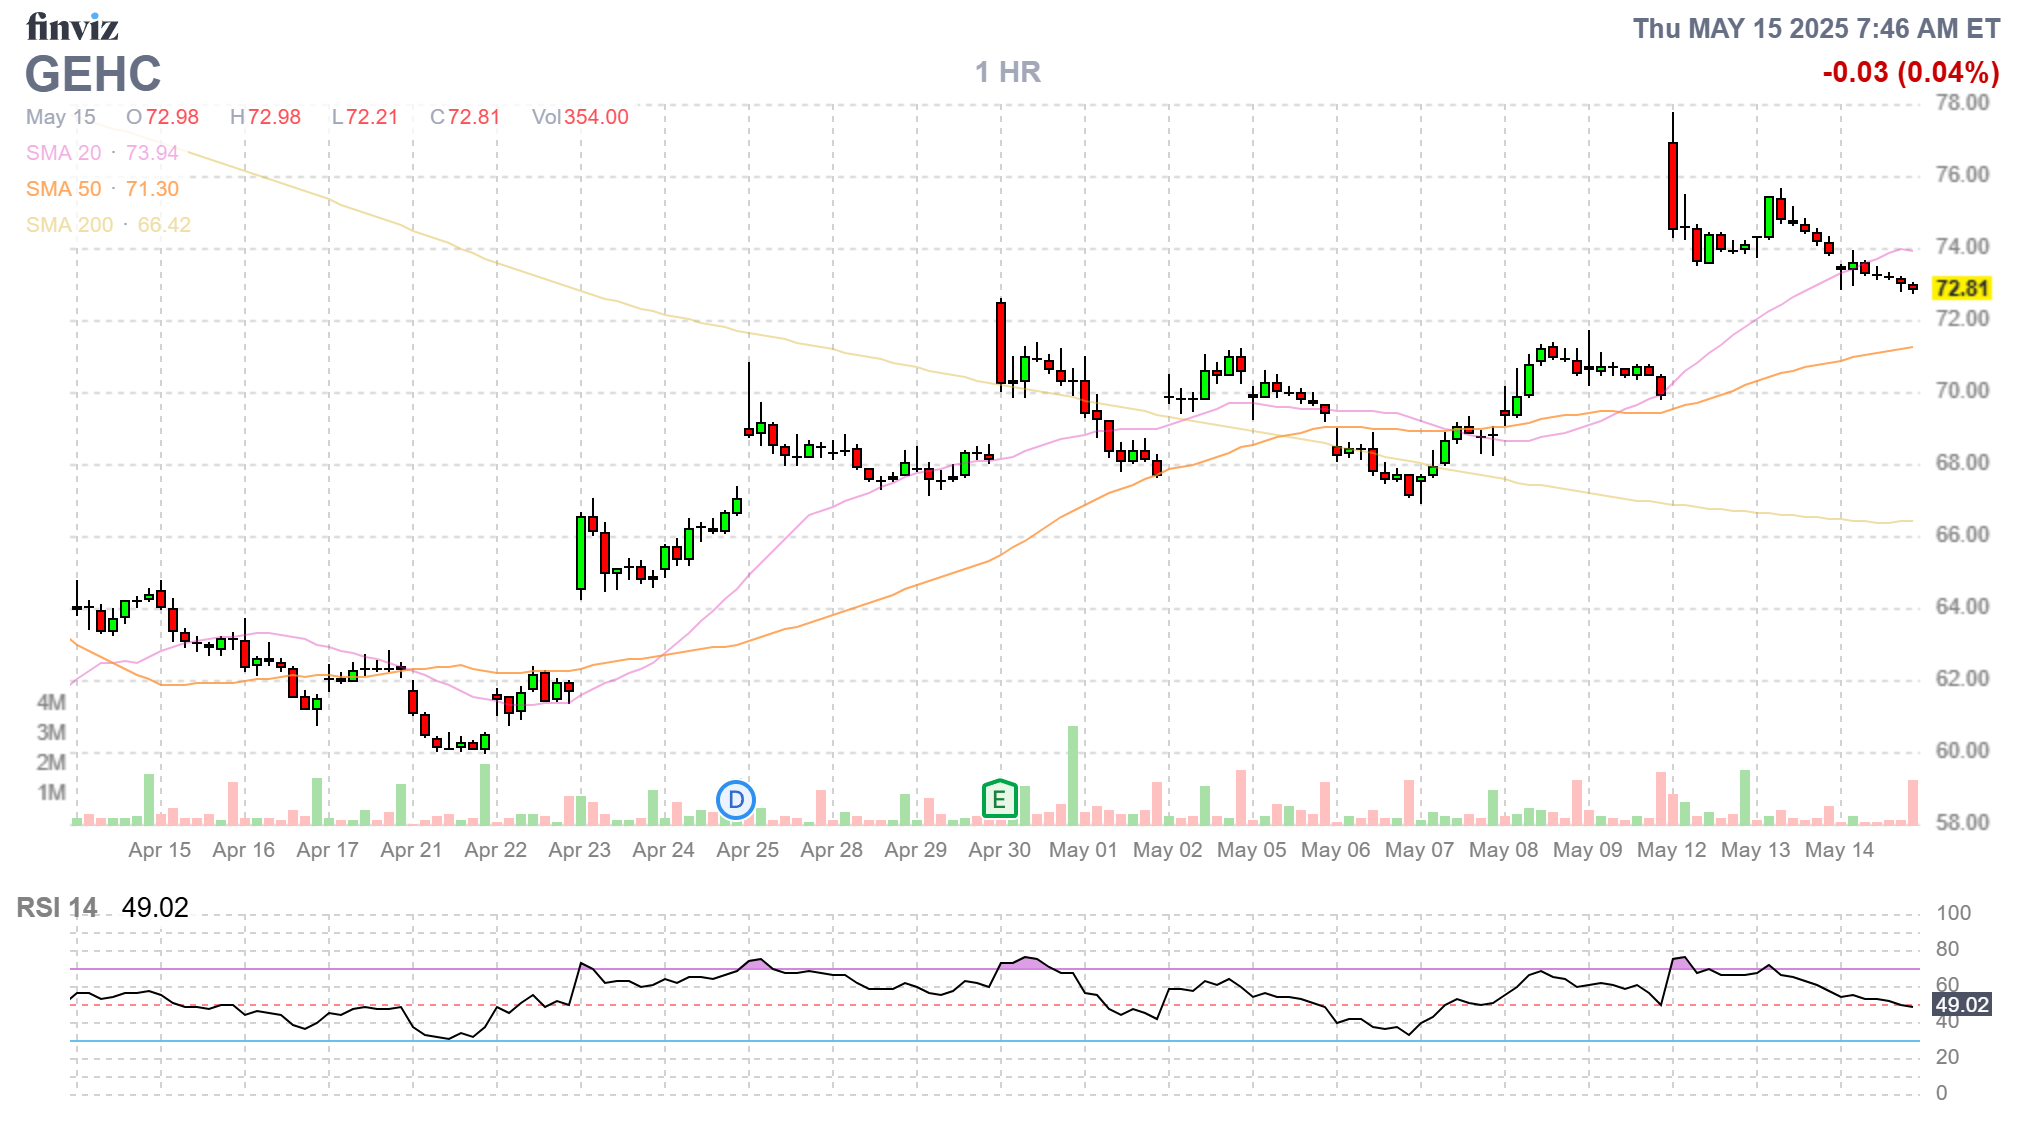The height and width of the screenshot is (1124, 2026).
Task: Click the SMA 20 indicator label
Action: (63, 153)
